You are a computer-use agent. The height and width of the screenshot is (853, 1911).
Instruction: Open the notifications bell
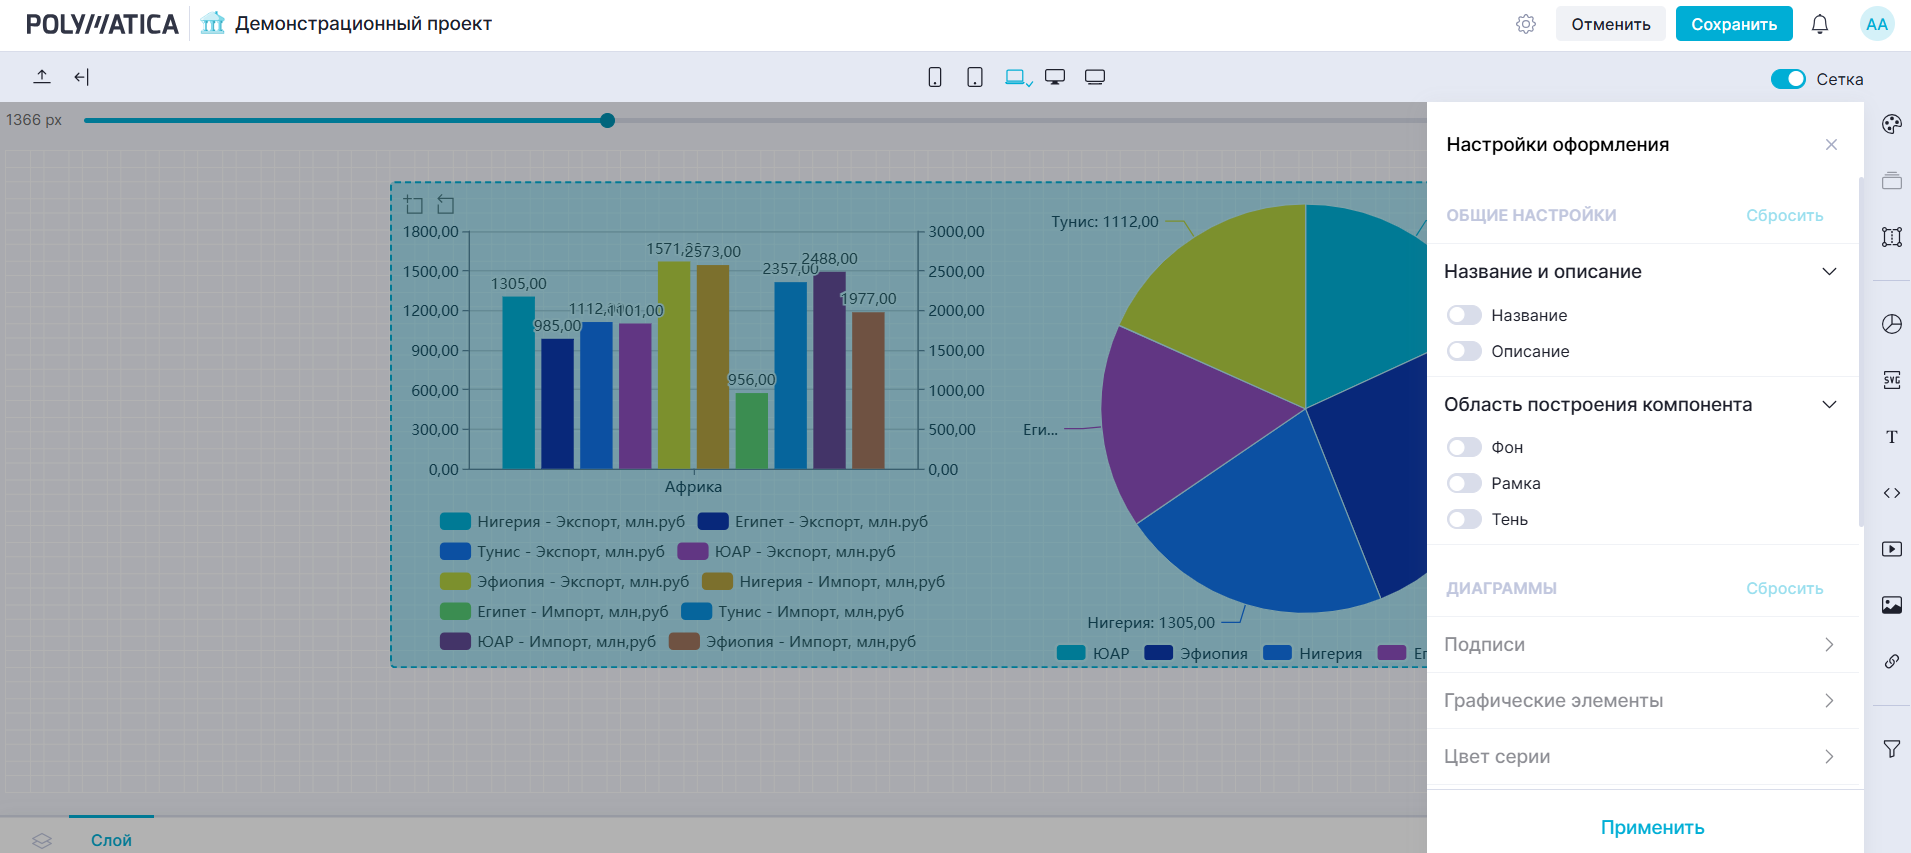point(1819,24)
